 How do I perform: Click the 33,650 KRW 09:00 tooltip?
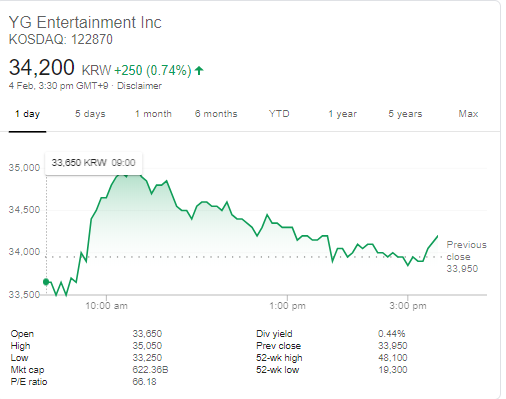[x=94, y=163]
